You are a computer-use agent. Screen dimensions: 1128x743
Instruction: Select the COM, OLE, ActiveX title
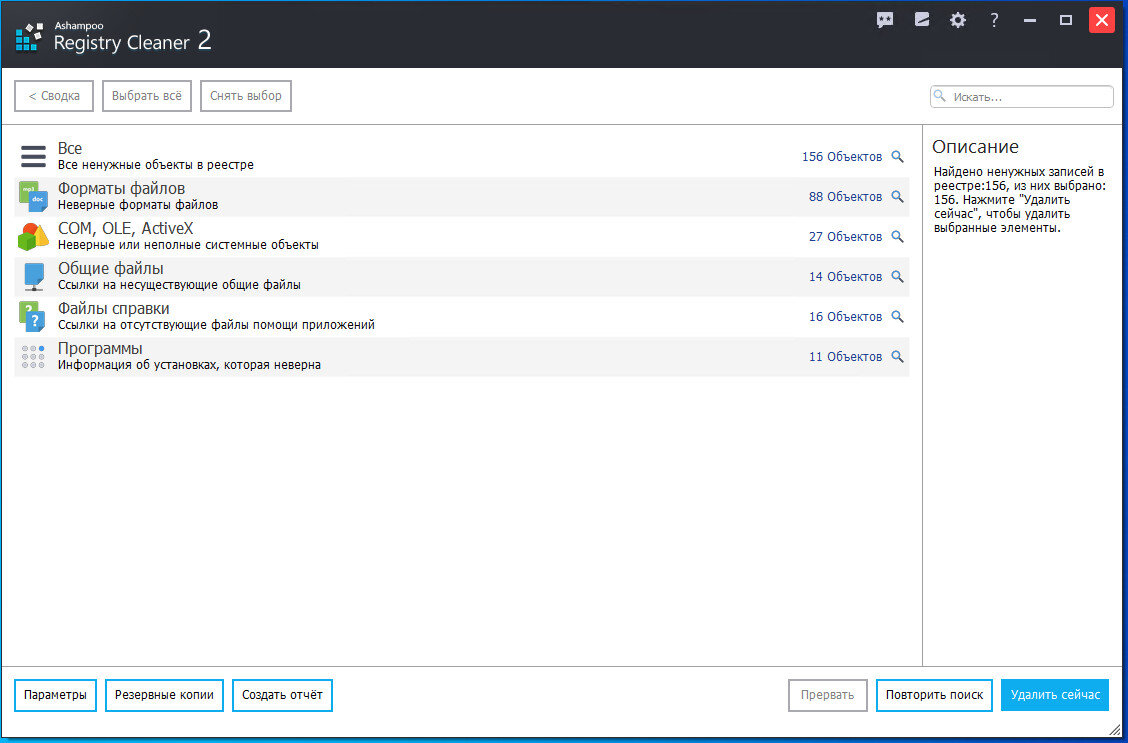pos(125,229)
